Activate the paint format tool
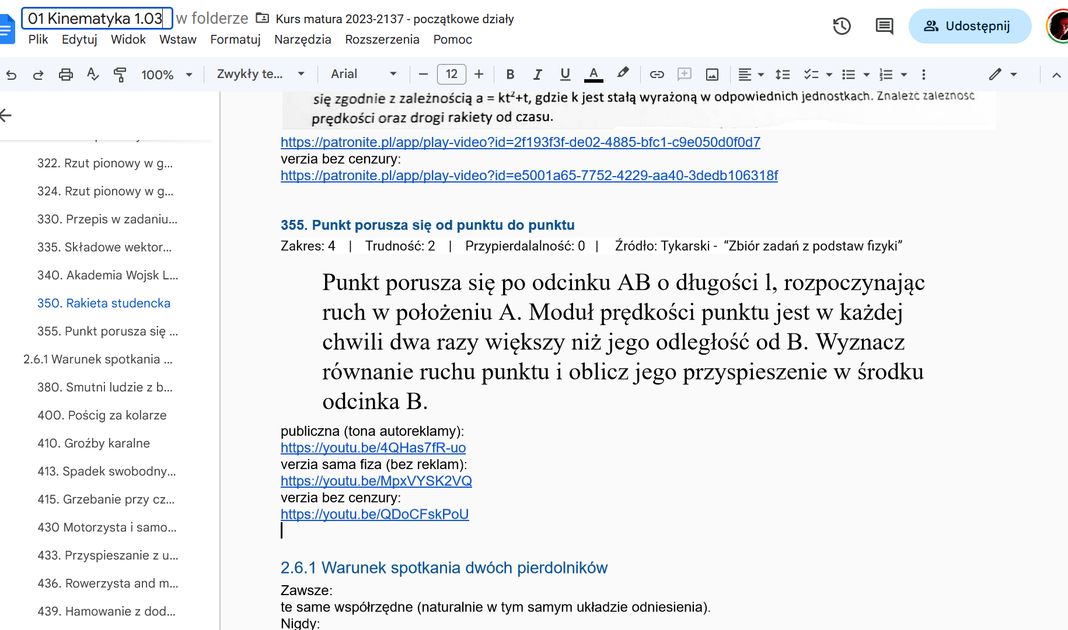The width and height of the screenshot is (1068, 630). pyautogui.click(x=120, y=75)
